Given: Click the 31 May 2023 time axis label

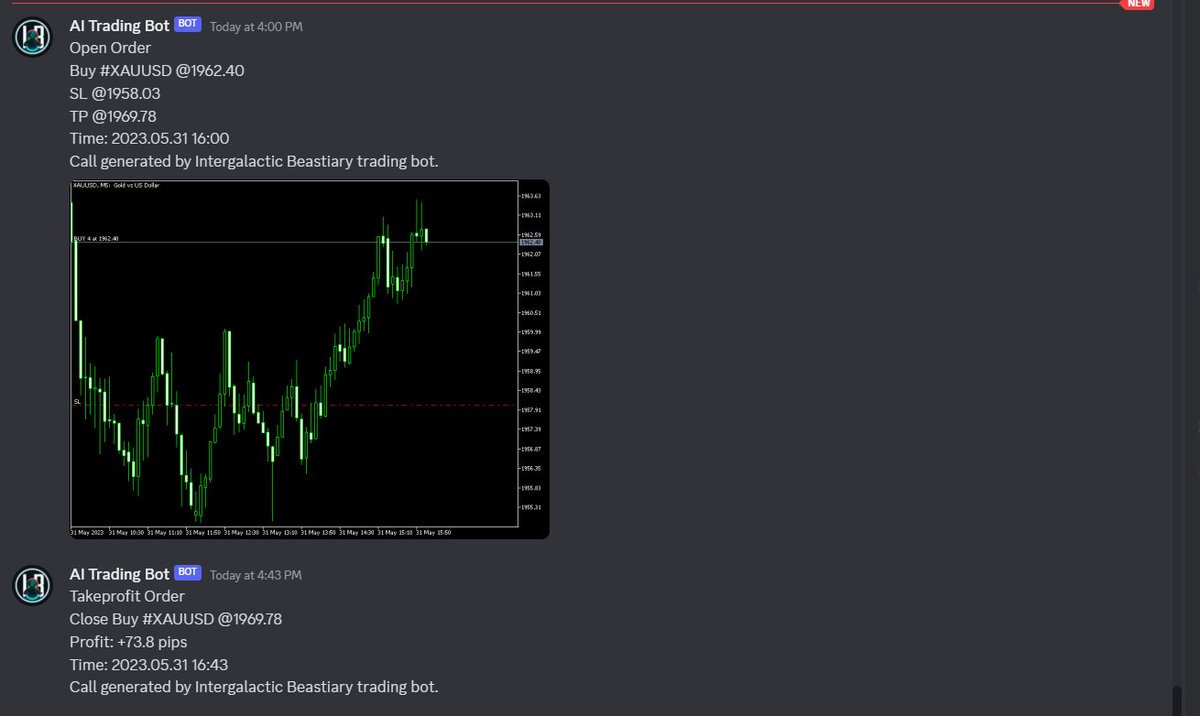Looking at the screenshot, I should click(85, 532).
